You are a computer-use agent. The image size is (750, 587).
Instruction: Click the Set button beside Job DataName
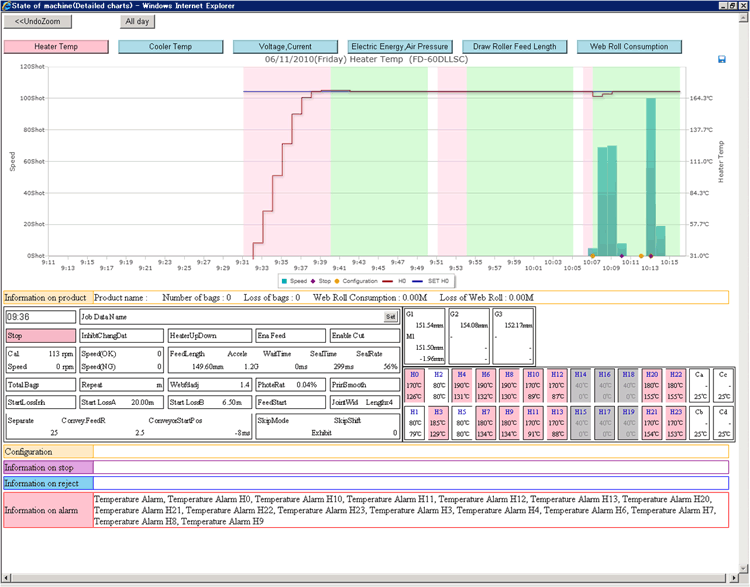tap(391, 316)
